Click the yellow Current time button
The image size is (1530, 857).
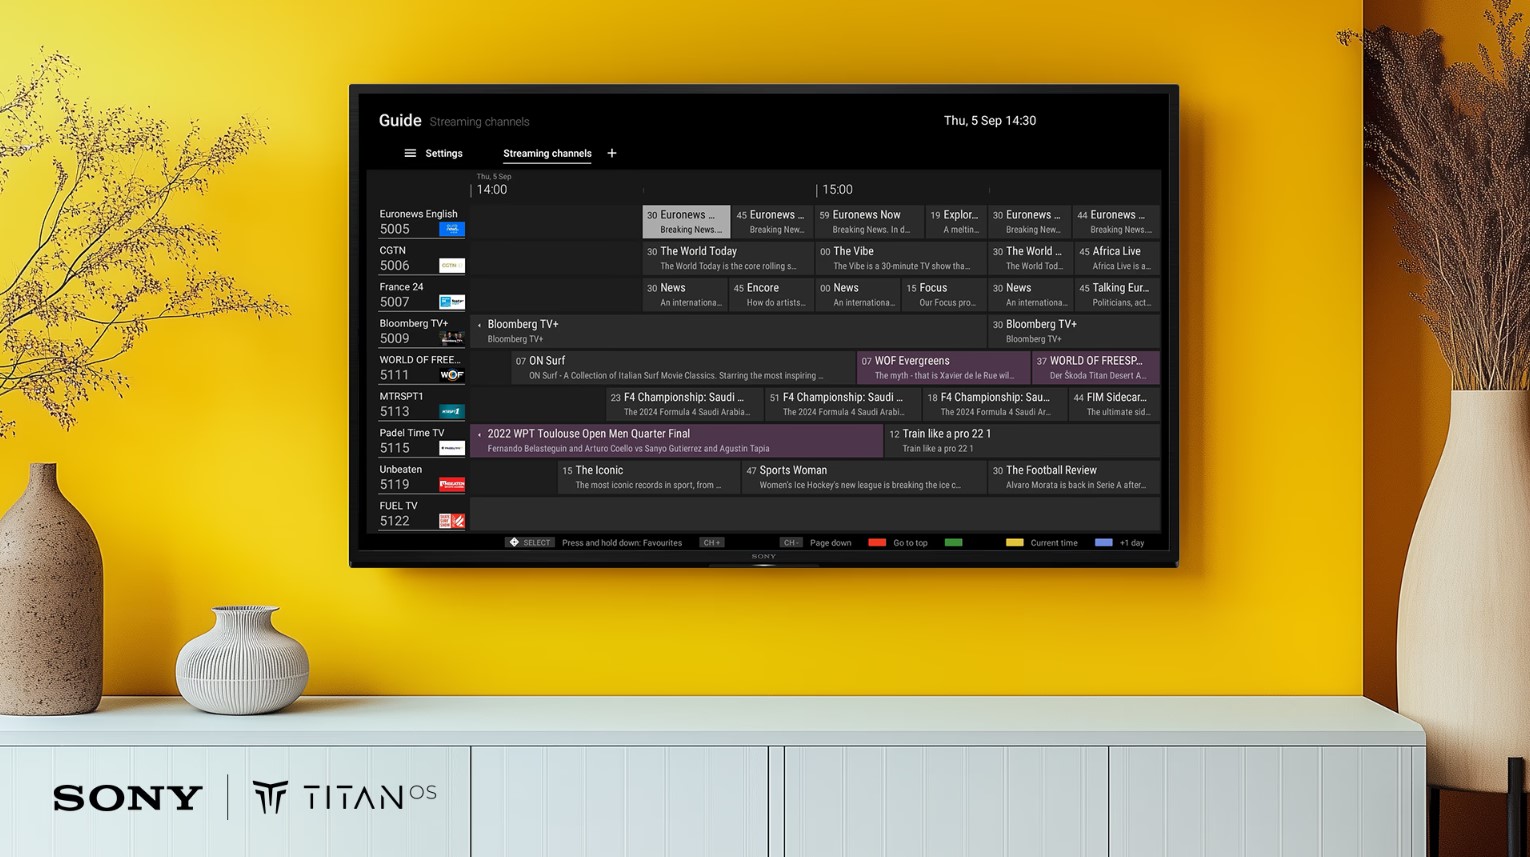[x=1014, y=543]
